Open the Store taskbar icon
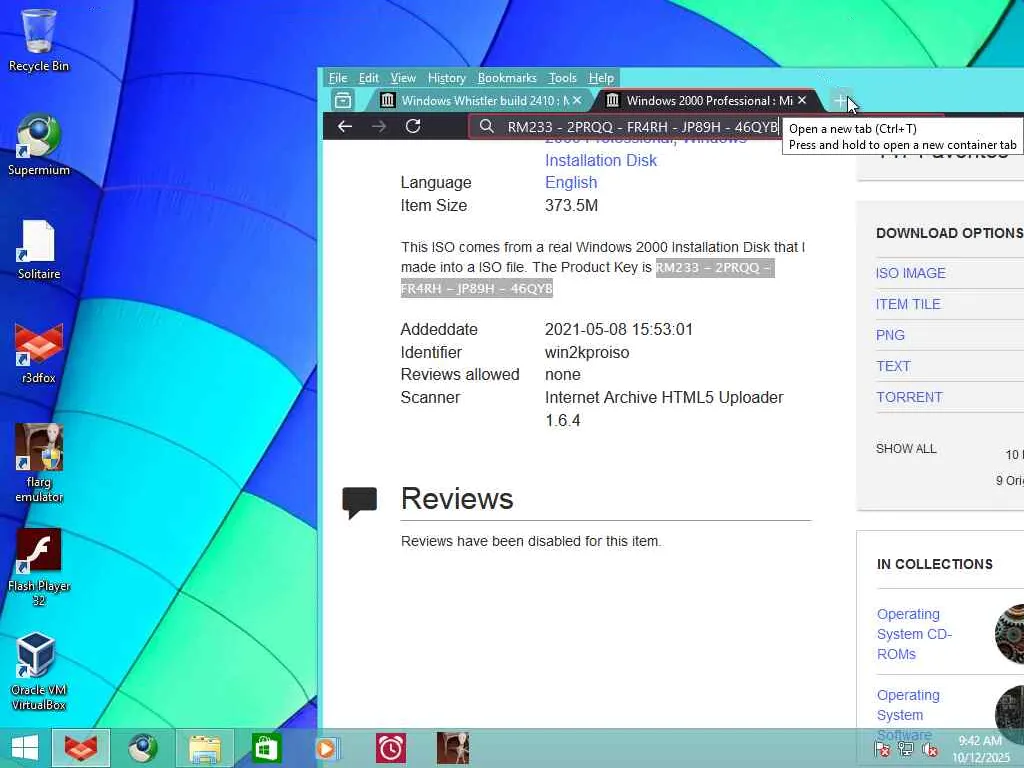The image size is (1024, 768). click(266, 748)
